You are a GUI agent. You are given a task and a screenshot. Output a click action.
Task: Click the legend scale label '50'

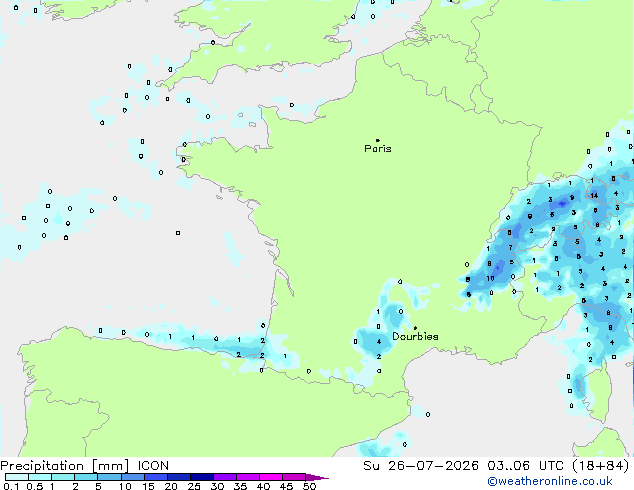point(310,486)
